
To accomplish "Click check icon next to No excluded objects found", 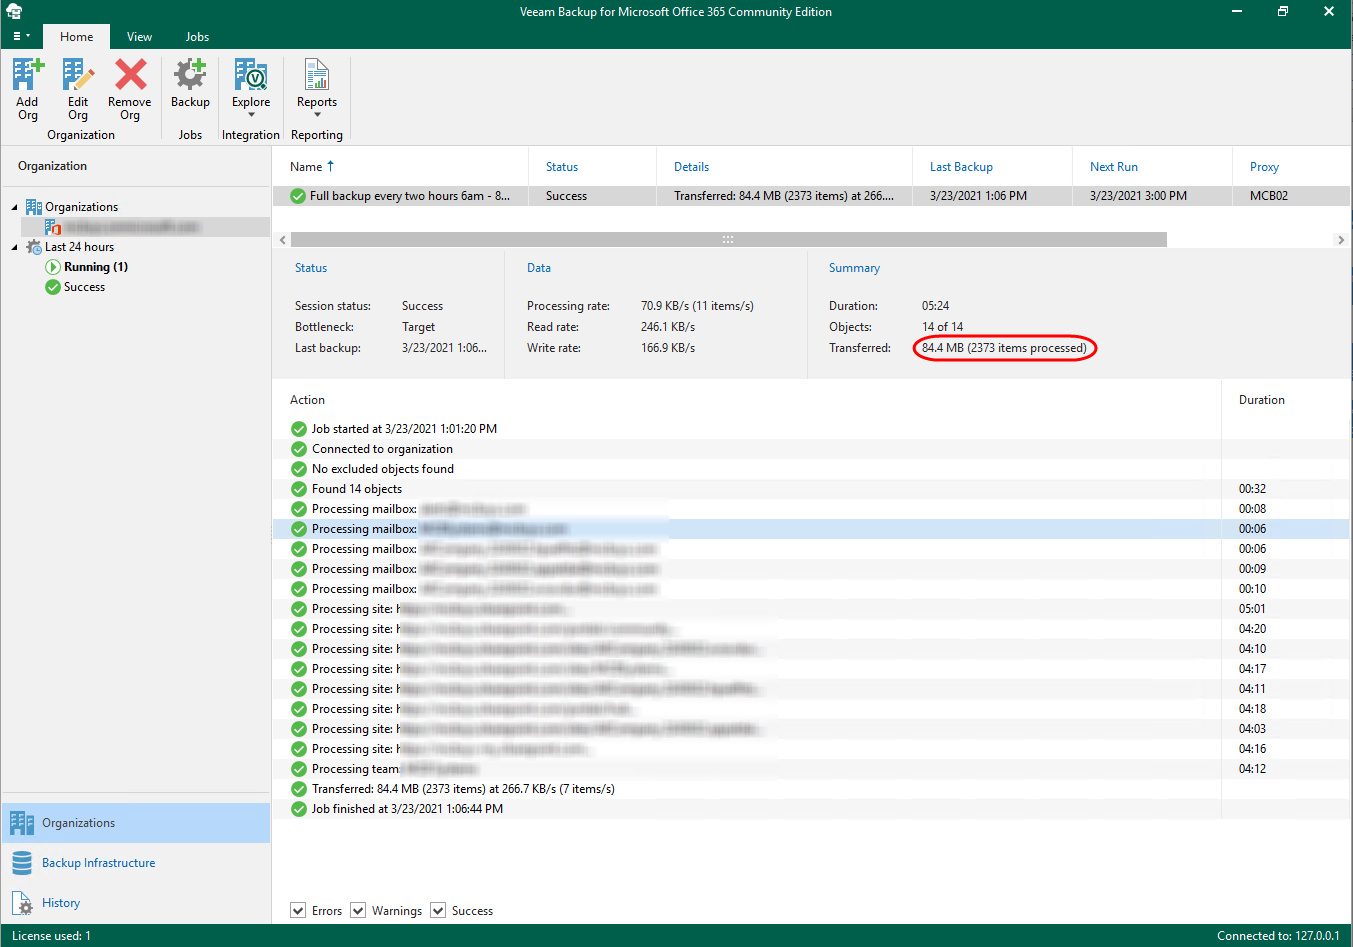I will pos(299,469).
